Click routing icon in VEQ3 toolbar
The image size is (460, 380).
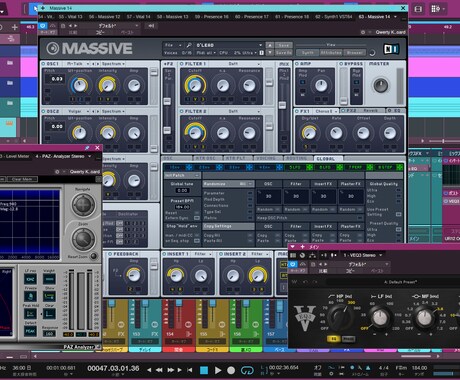coord(313,255)
